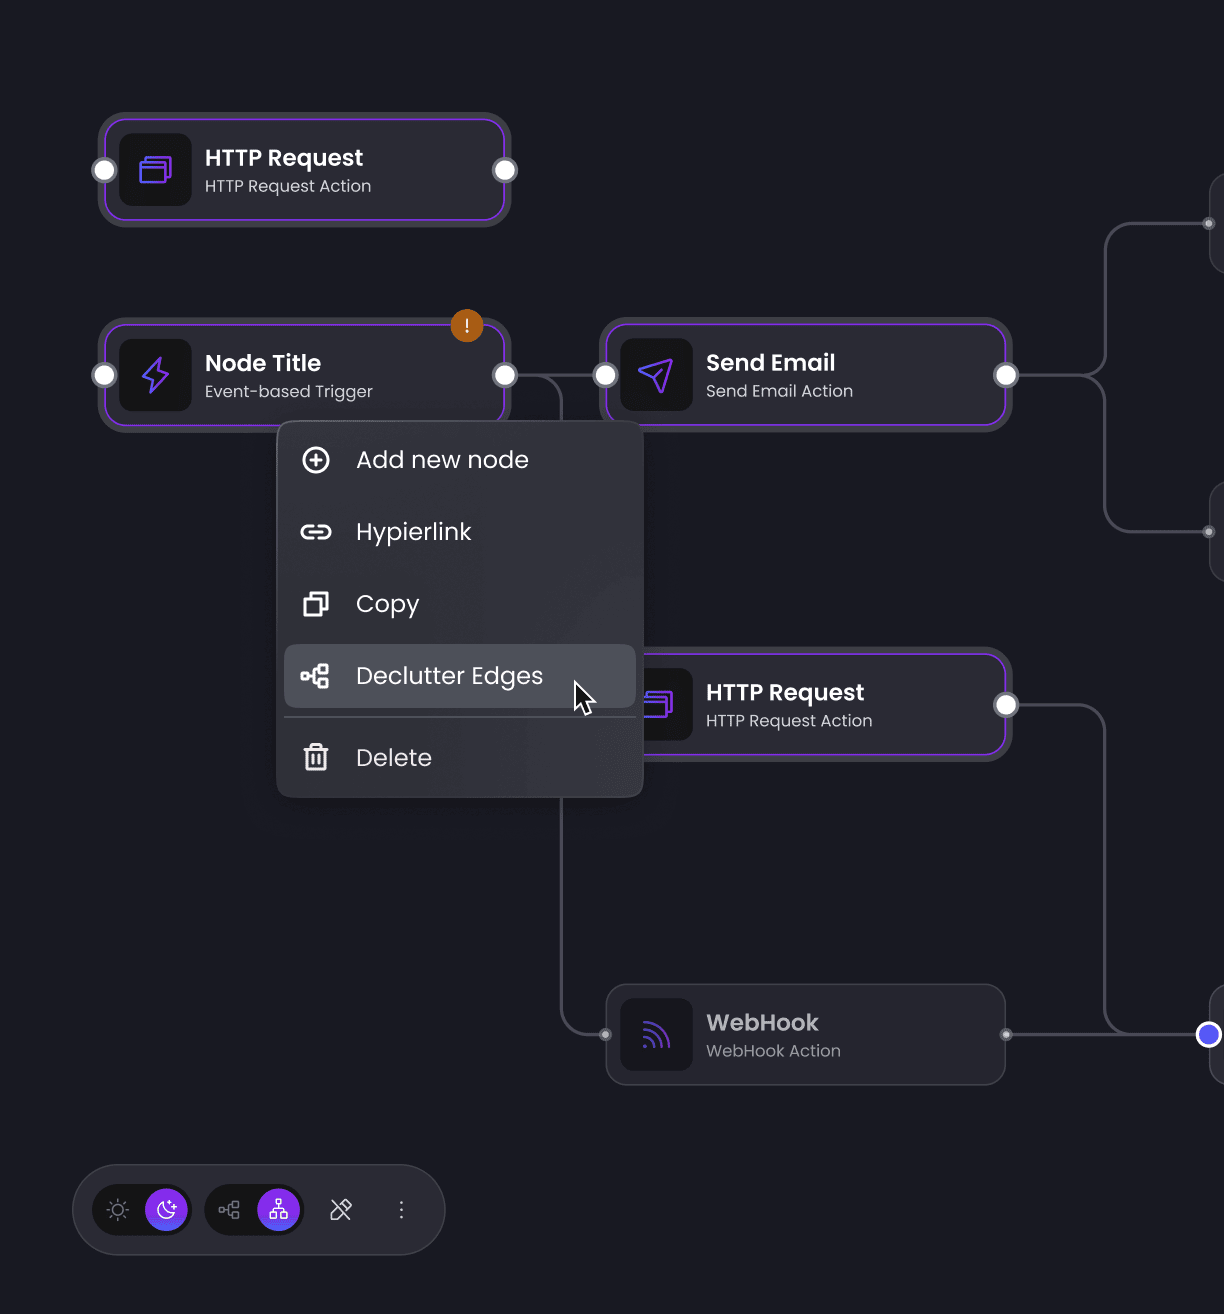Click the WebHook signal icon
Image resolution: width=1224 pixels, height=1314 pixels.
point(656,1034)
